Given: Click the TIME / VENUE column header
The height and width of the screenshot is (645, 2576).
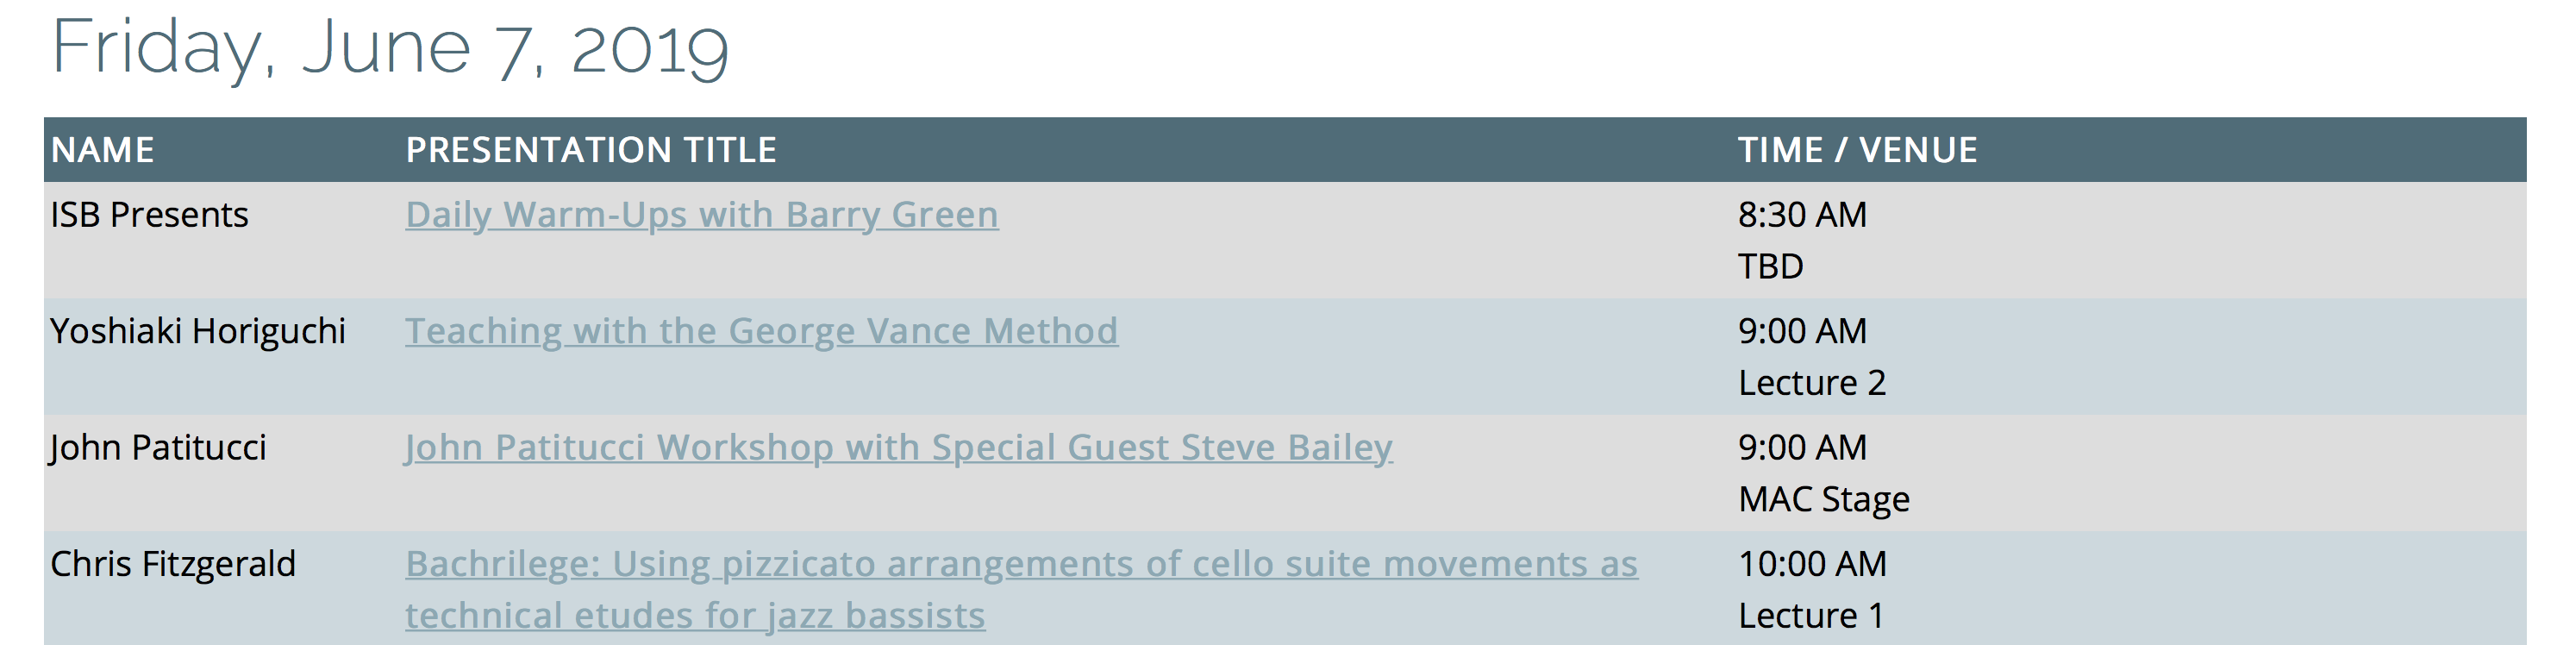Looking at the screenshot, I should click(x=1857, y=150).
